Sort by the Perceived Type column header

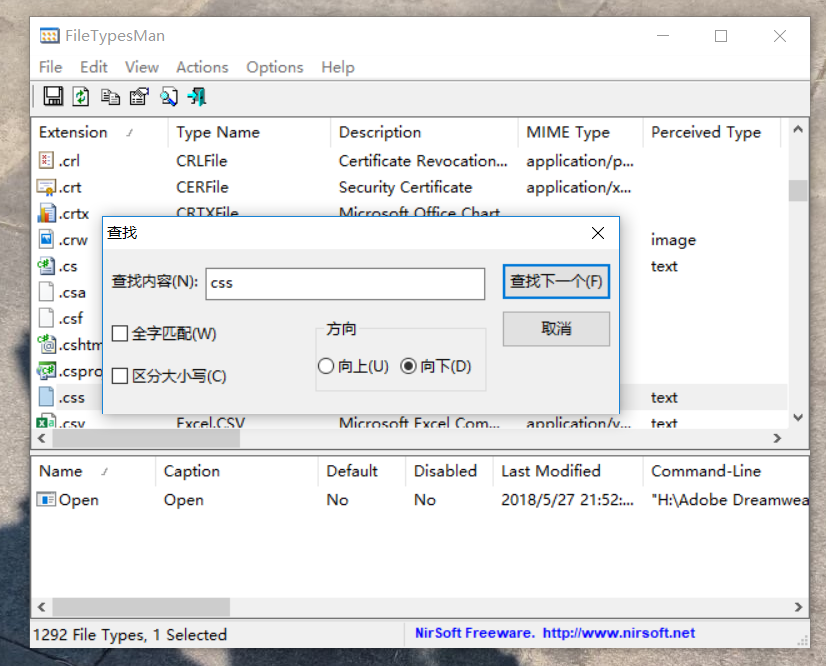point(711,132)
